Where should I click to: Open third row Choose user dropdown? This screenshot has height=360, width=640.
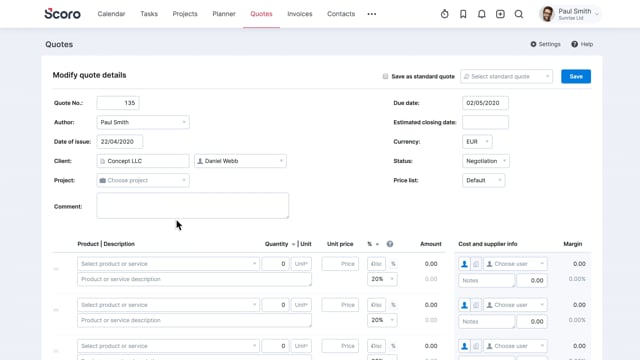[515, 346]
